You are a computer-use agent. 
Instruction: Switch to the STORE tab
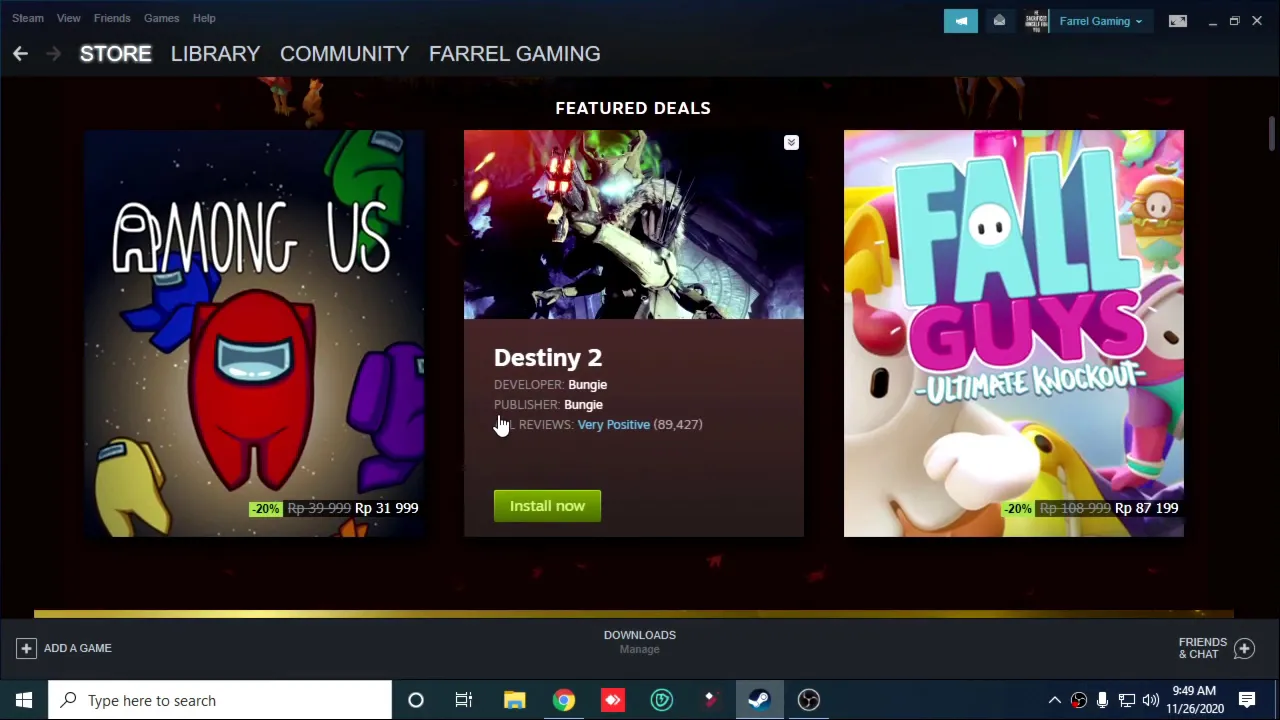tap(116, 54)
